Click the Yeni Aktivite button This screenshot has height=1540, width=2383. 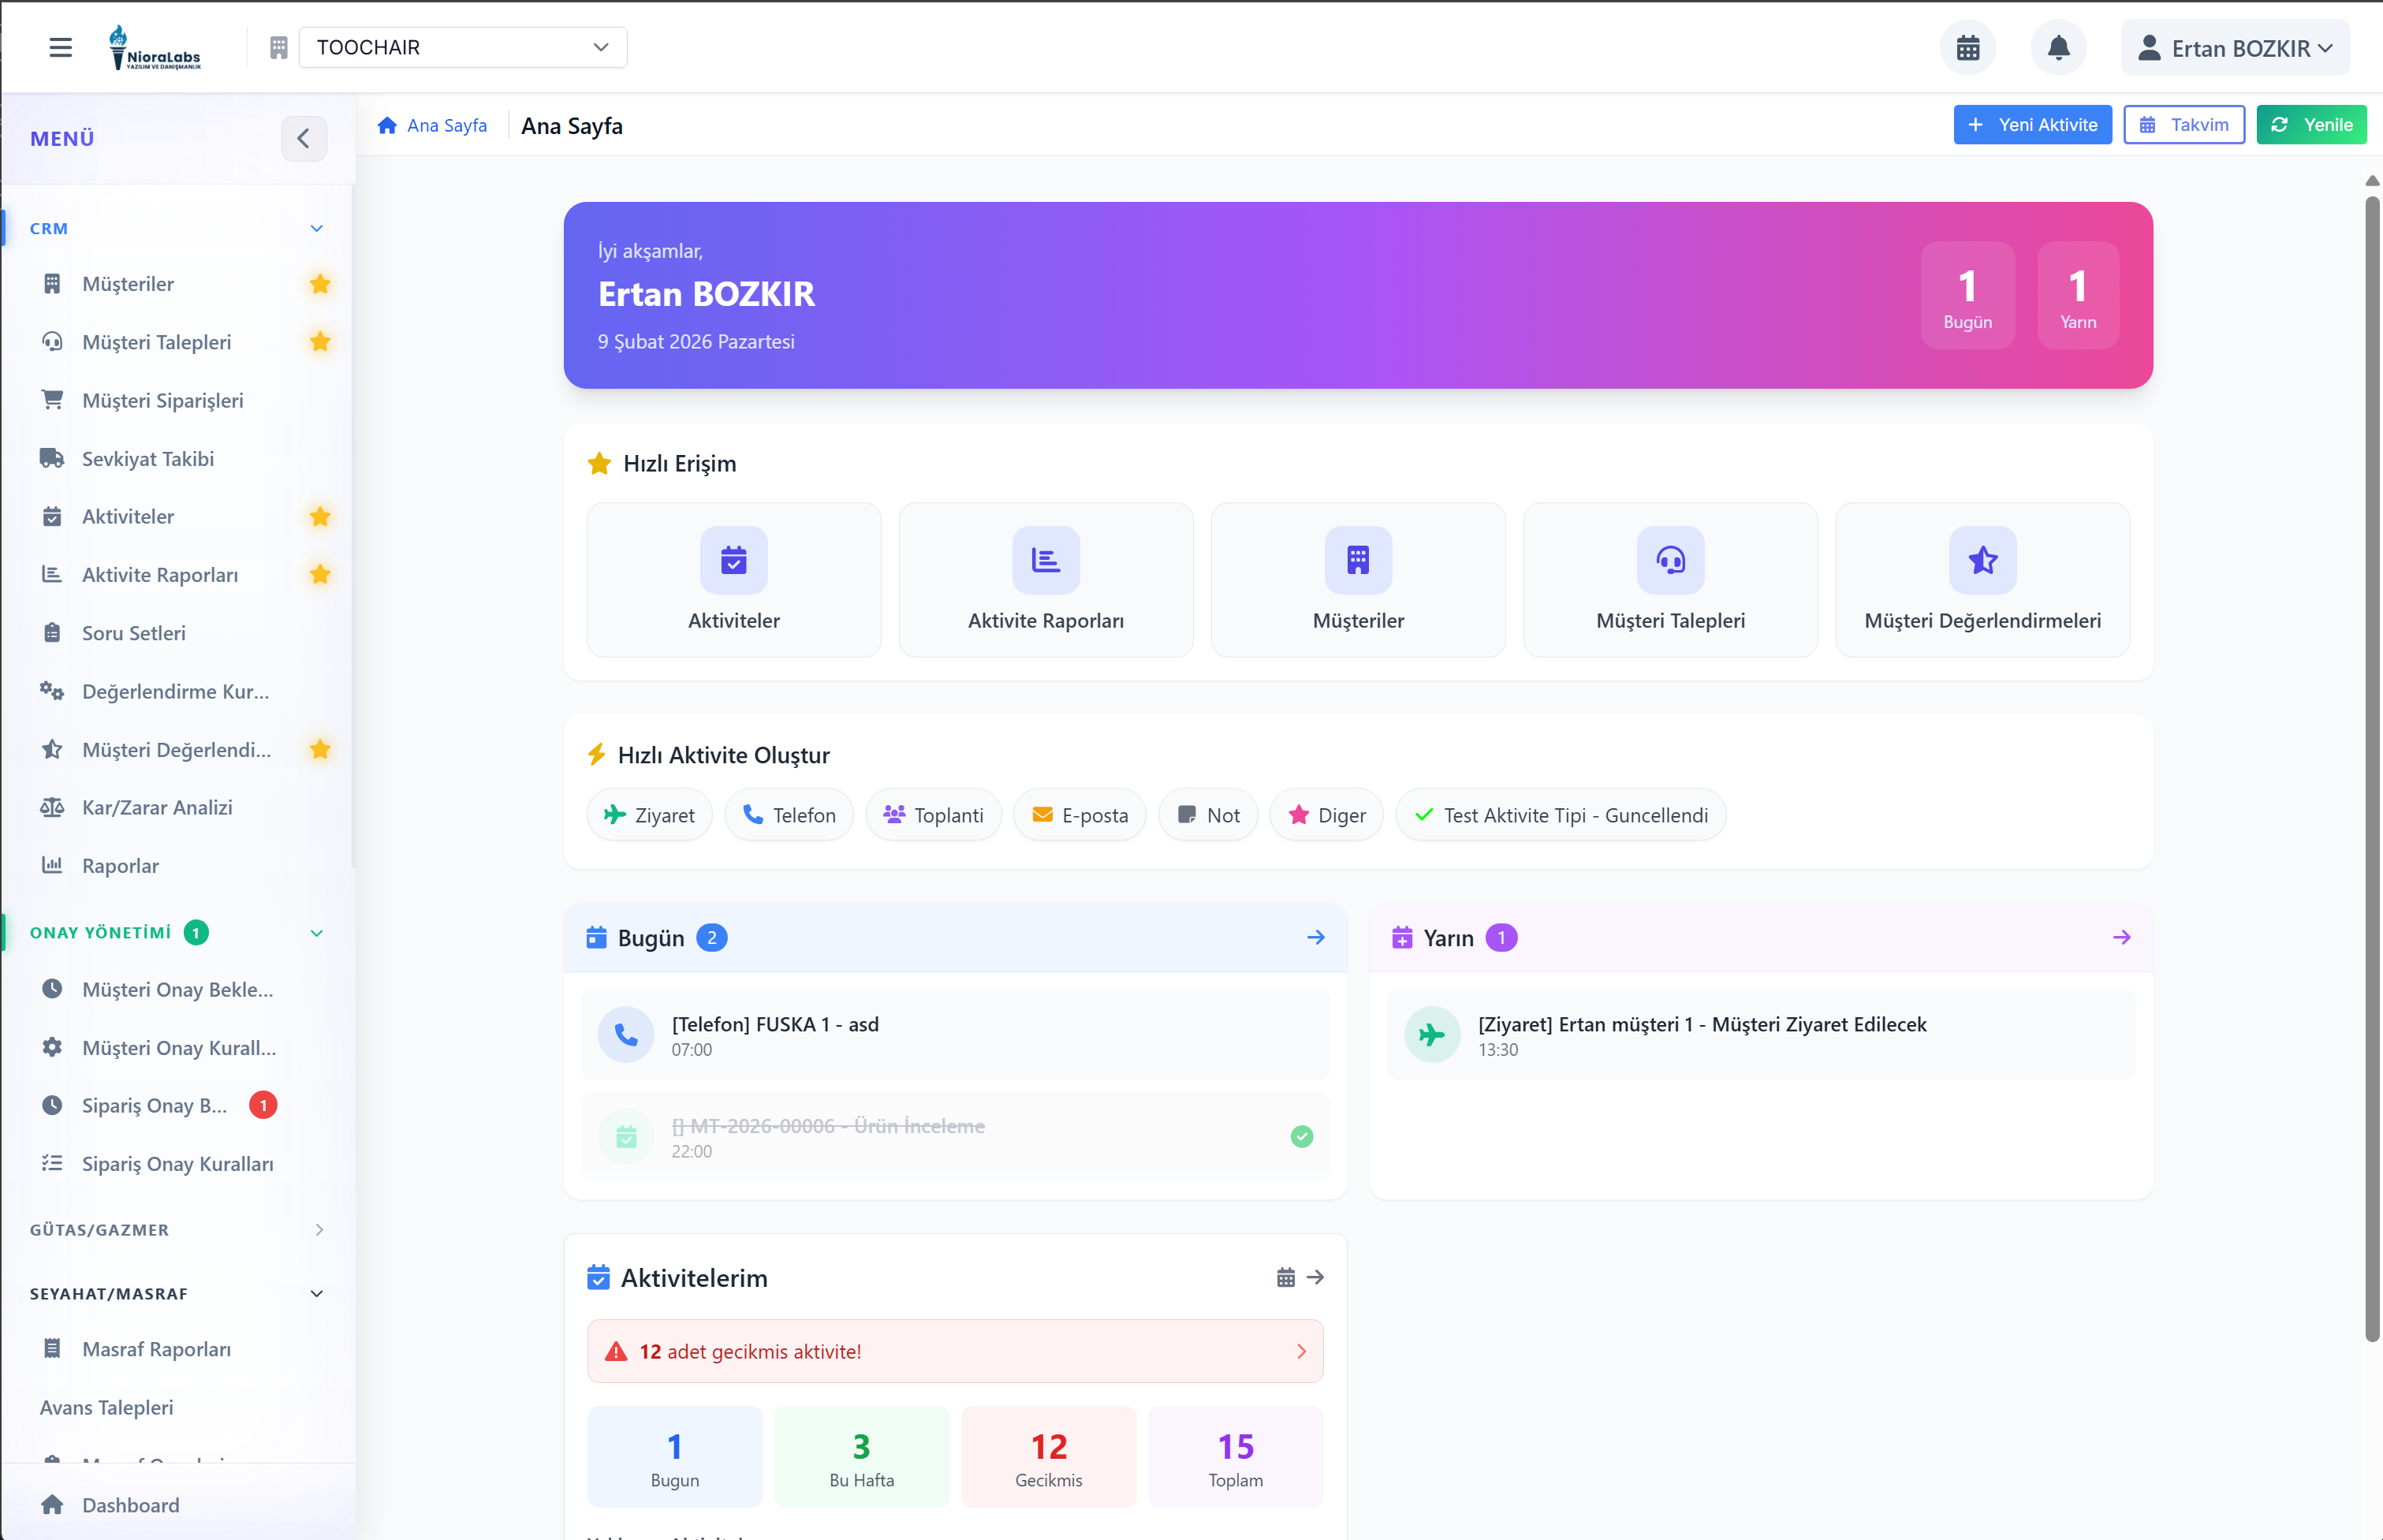tap(2032, 124)
